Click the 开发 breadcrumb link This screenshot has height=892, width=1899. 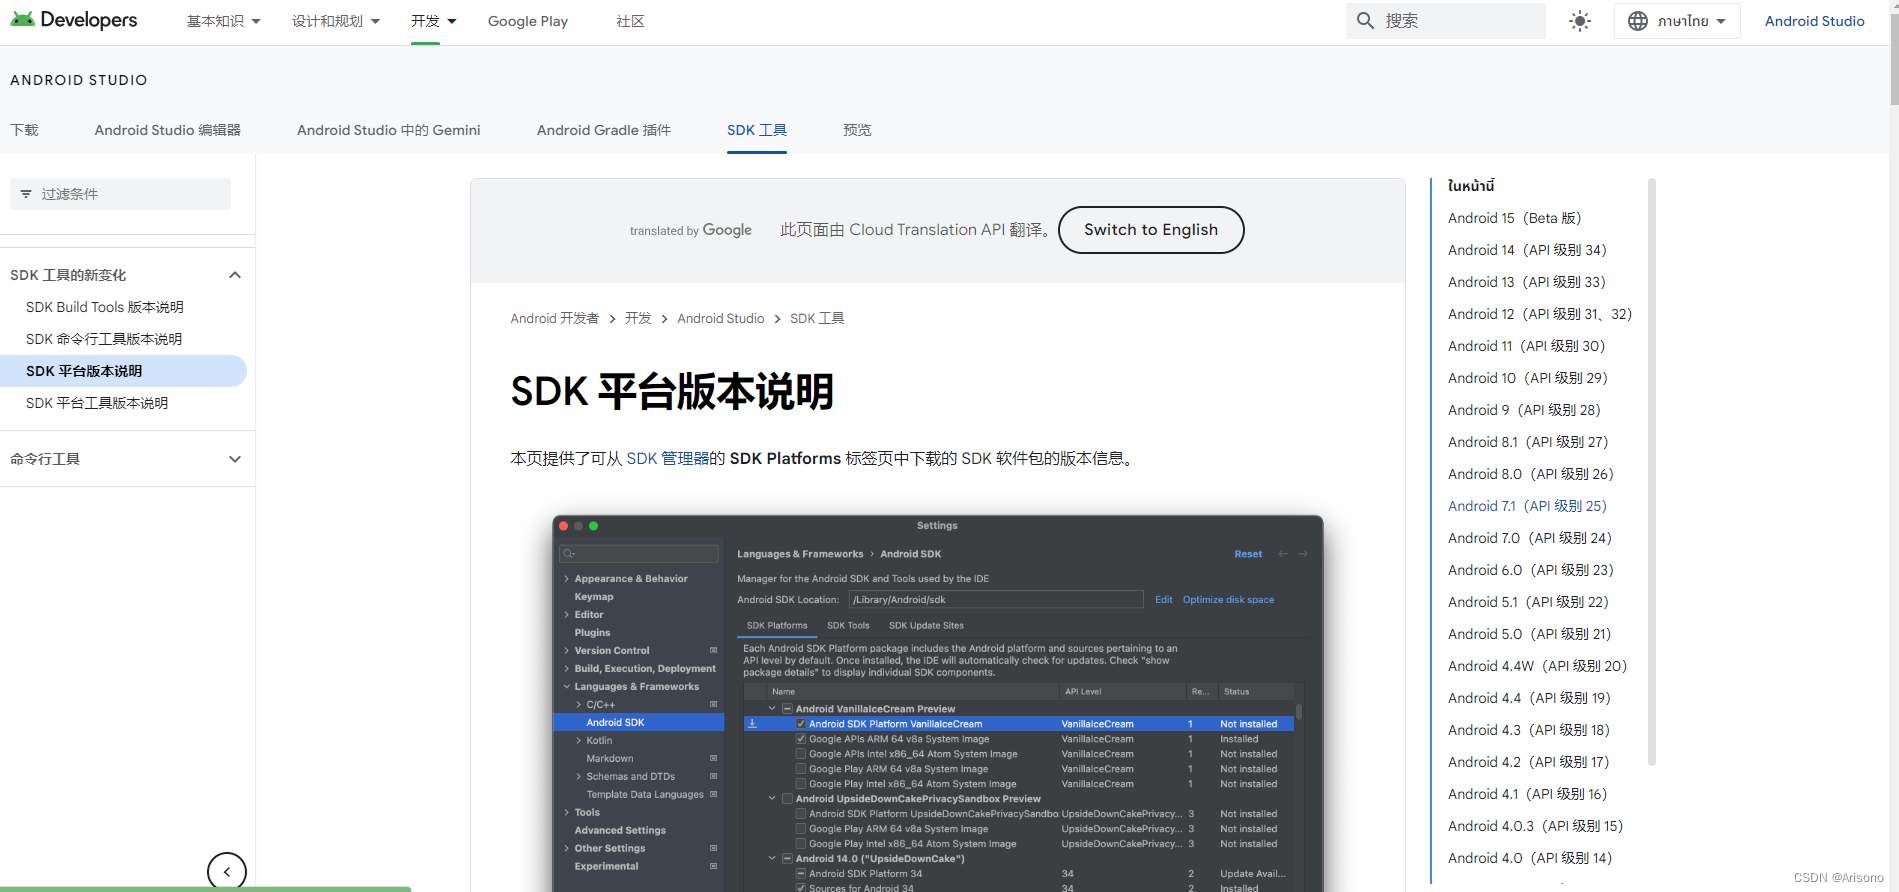tap(638, 318)
